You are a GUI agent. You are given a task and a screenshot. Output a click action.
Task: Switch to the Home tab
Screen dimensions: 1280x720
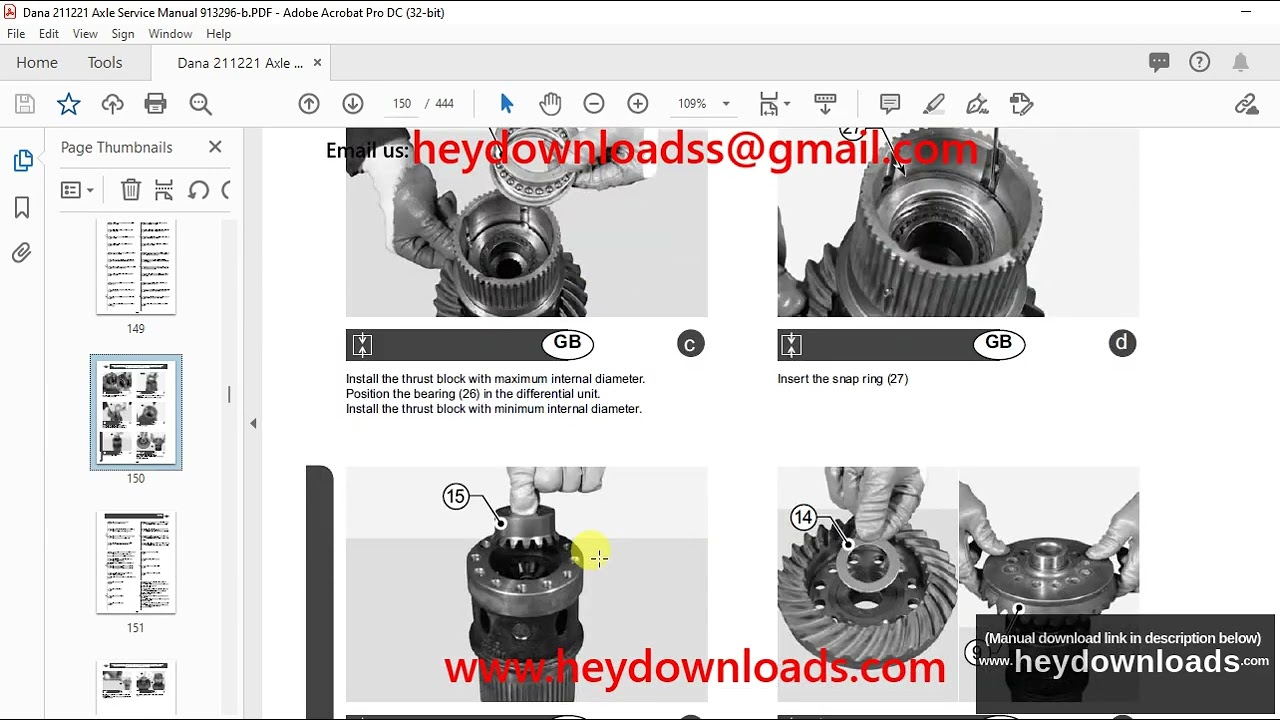click(x=37, y=62)
